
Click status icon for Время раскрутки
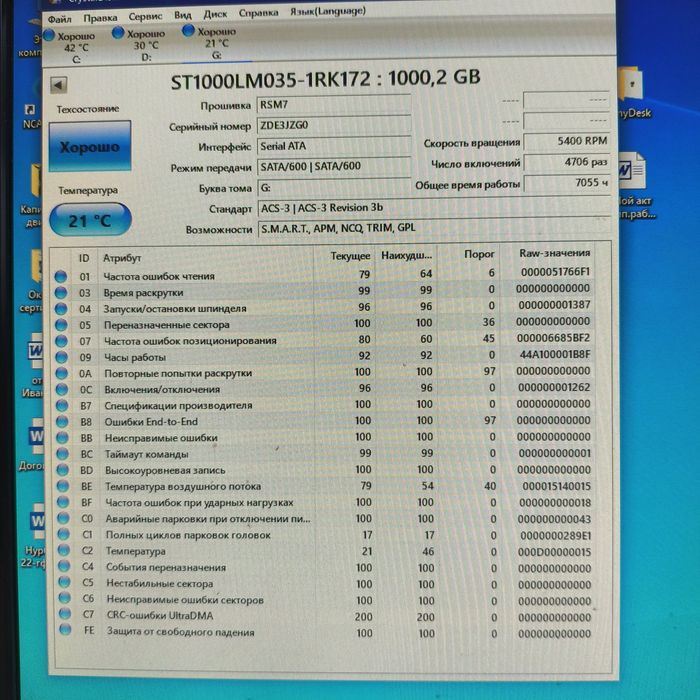61,293
